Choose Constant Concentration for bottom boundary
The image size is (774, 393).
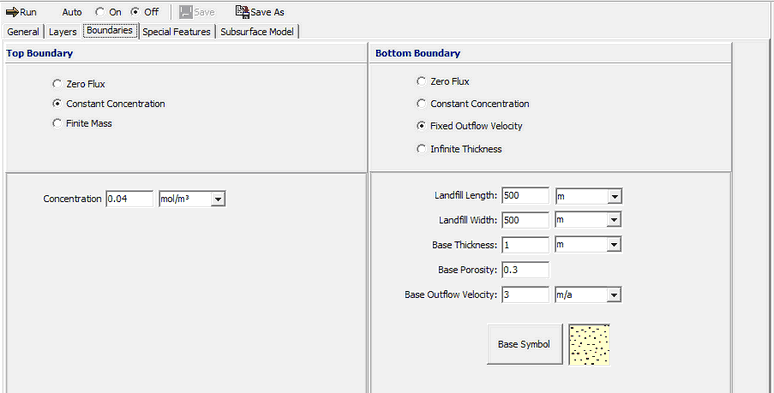click(421, 104)
